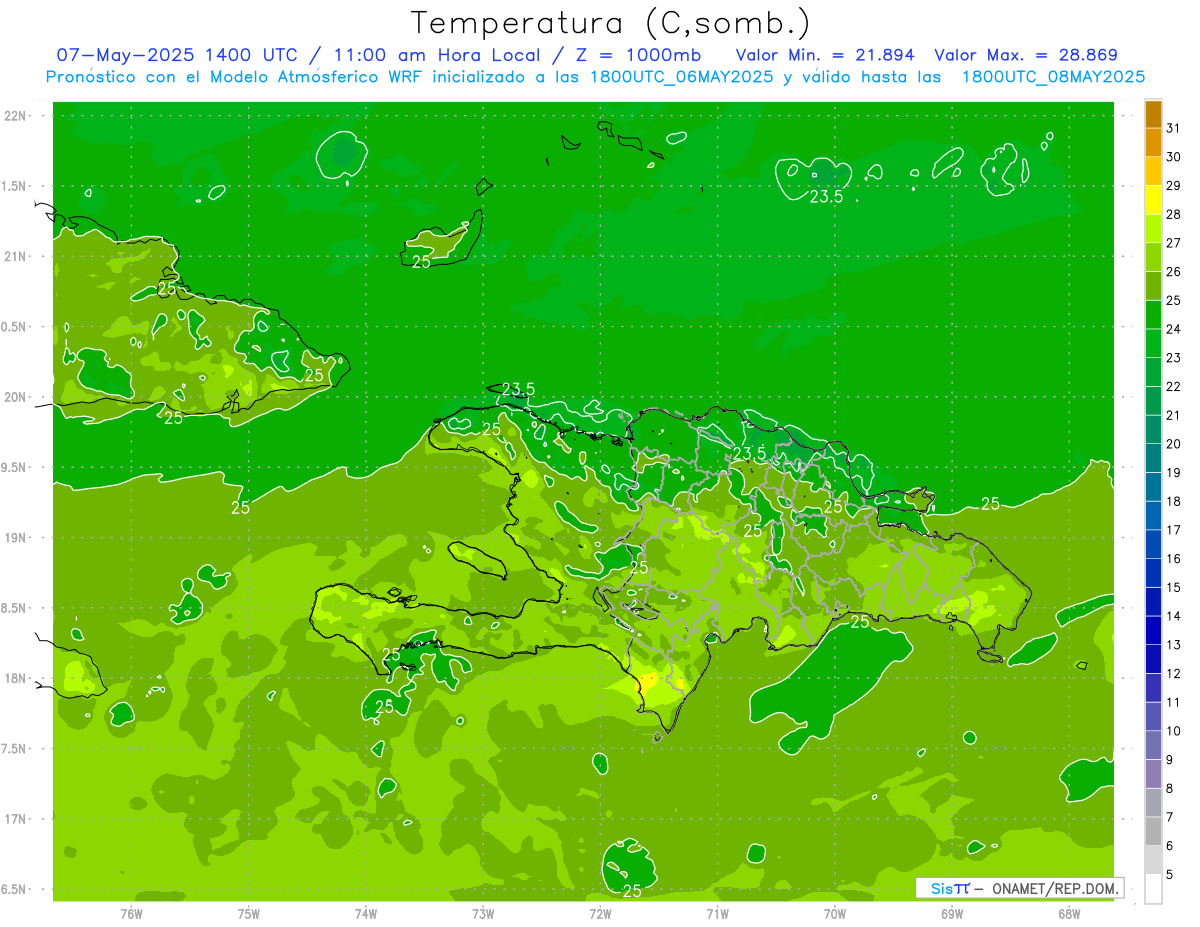1200x927 pixels.
Task: Click the colorbar scale value "6"
Action: coord(1170,846)
